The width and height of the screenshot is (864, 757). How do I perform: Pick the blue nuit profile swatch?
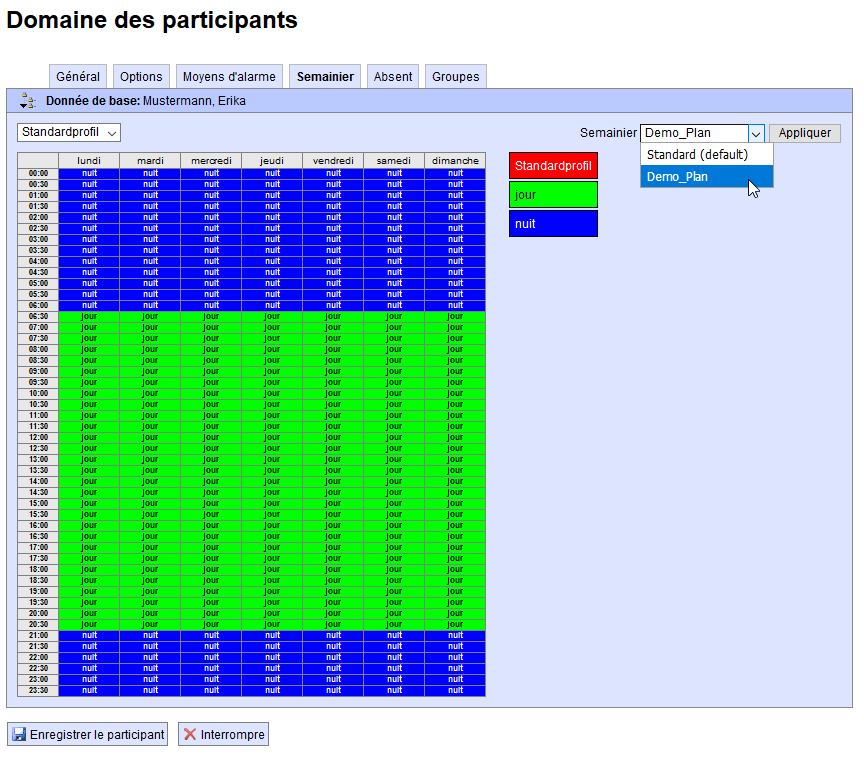(x=553, y=224)
